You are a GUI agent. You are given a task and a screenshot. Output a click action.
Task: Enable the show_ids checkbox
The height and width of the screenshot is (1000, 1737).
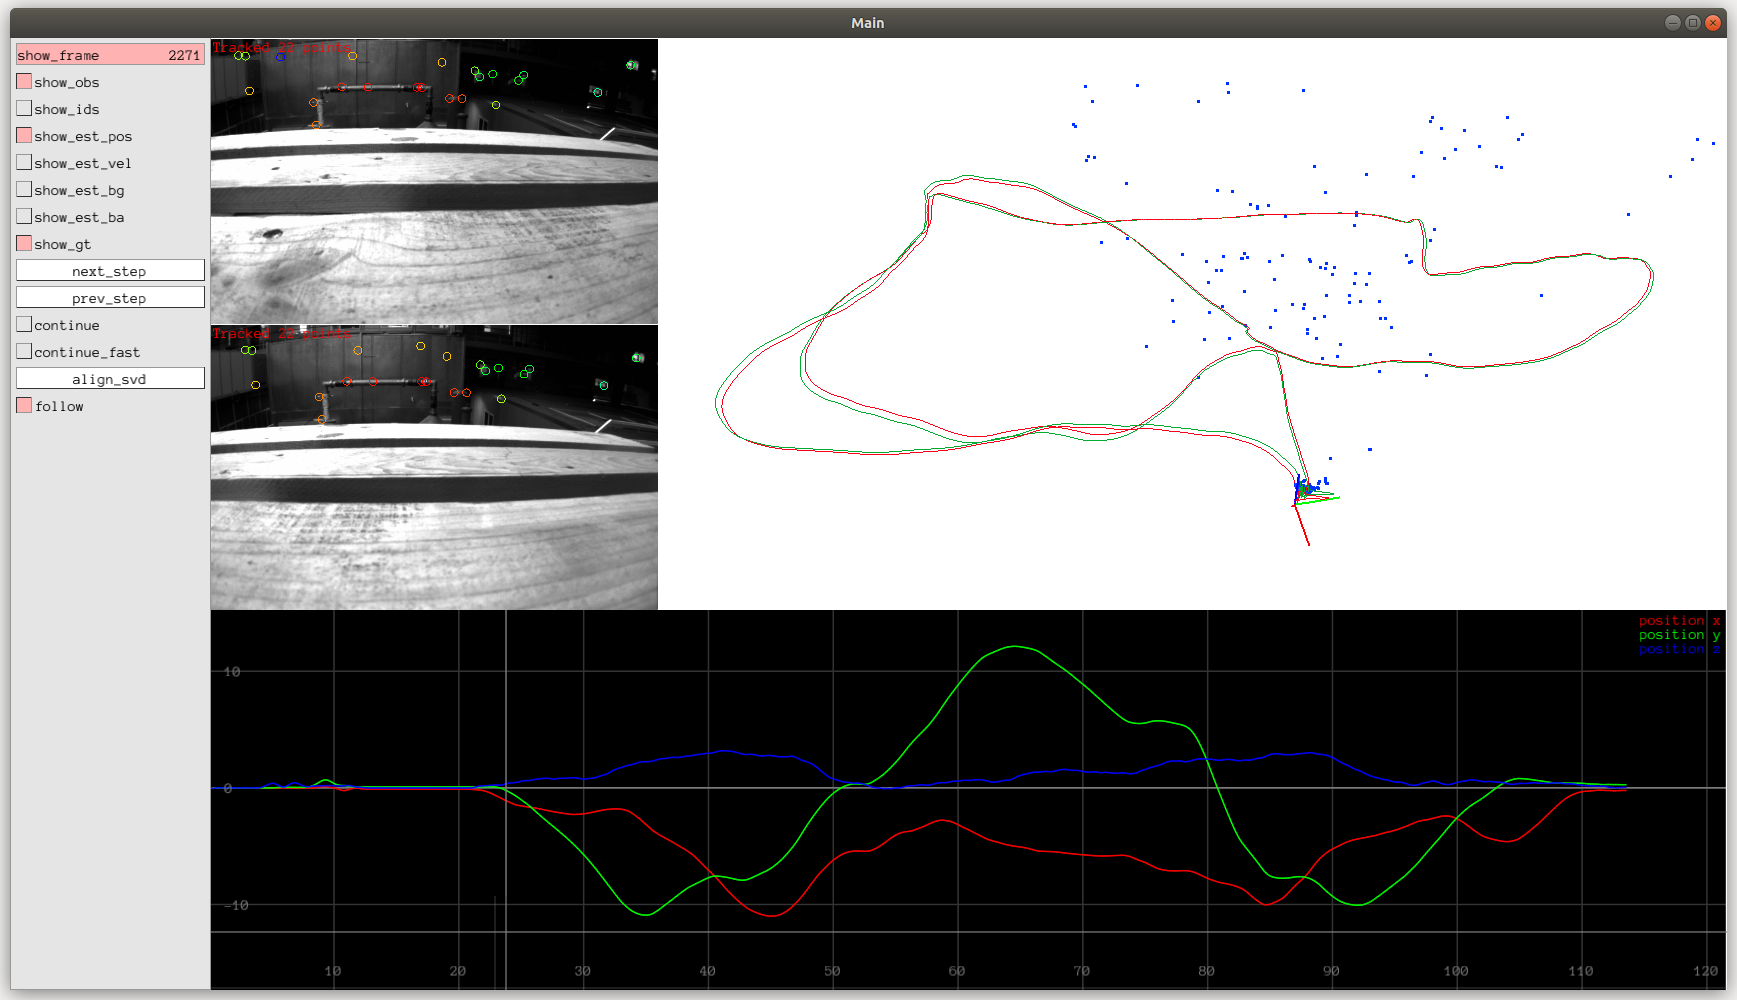click(x=25, y=108)
